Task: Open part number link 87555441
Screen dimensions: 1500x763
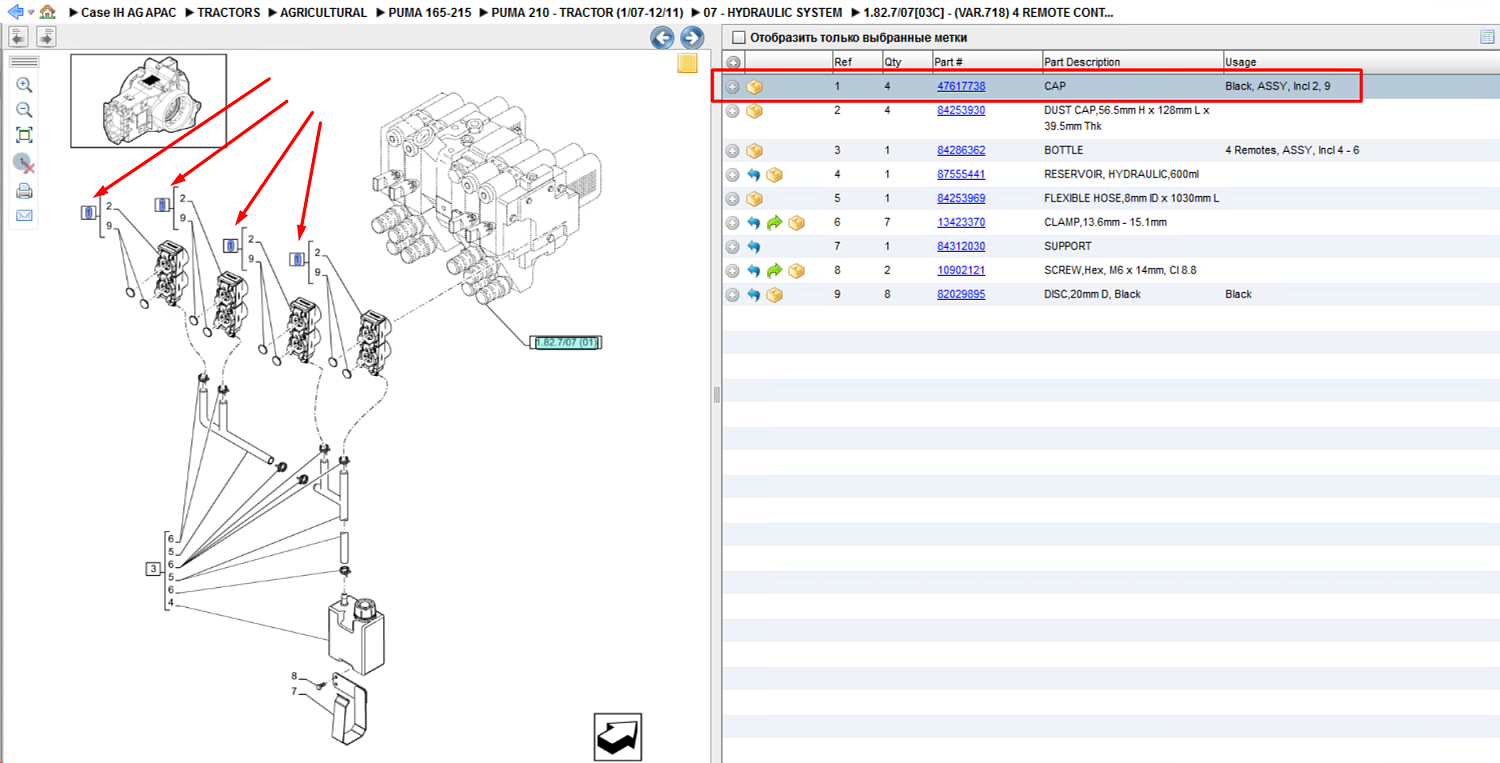Action: point(961,174)
